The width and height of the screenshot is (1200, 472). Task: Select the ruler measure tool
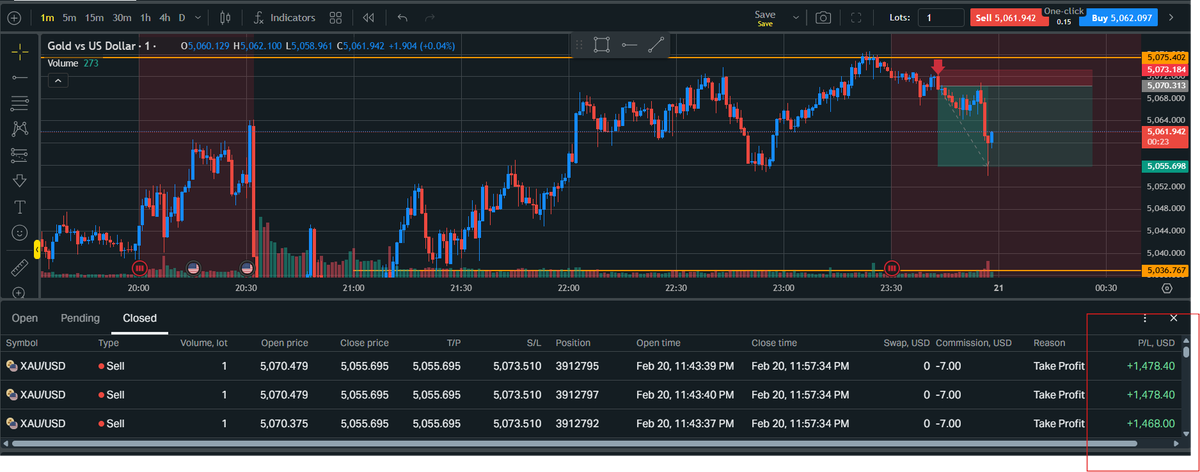19,268
